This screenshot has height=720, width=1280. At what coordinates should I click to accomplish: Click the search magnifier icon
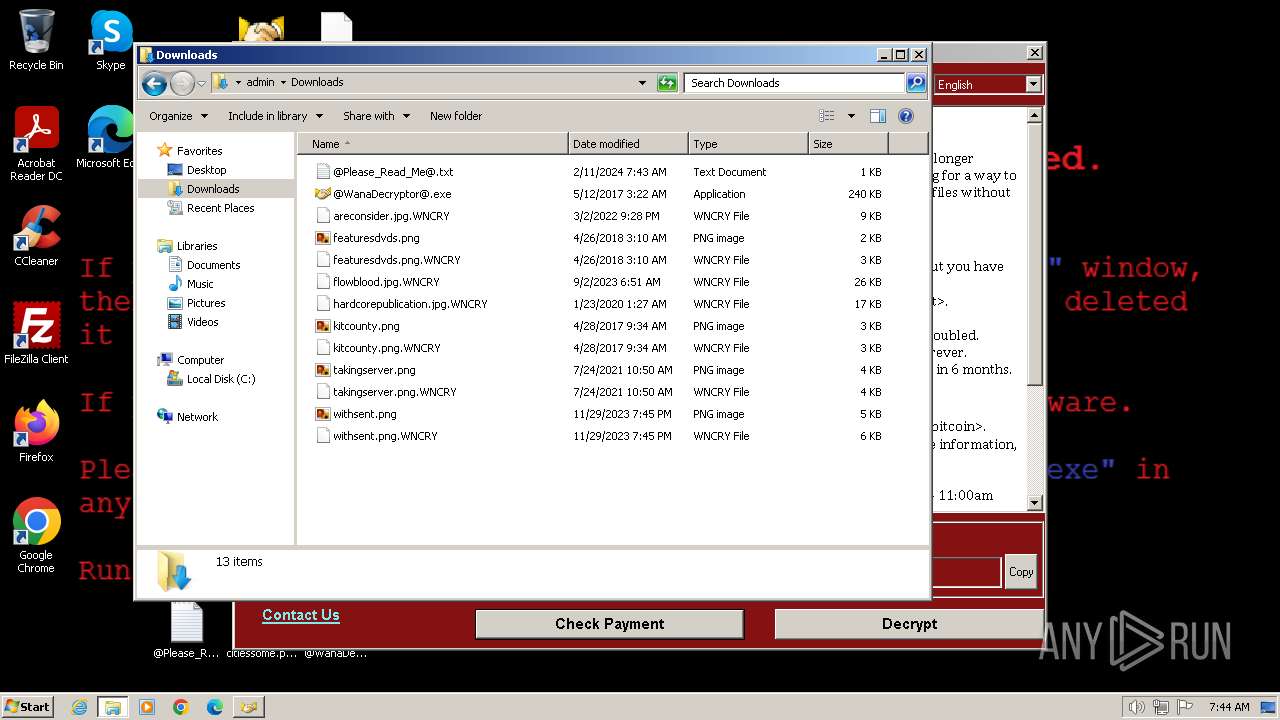click(x=915, y=83)
